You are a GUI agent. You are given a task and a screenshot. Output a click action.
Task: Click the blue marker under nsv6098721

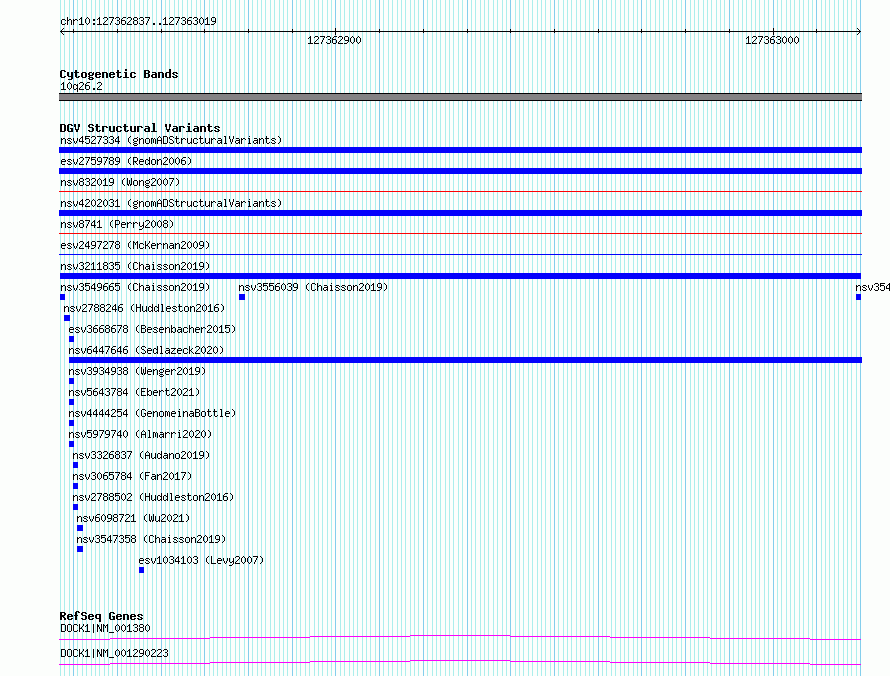pos(80,528)
